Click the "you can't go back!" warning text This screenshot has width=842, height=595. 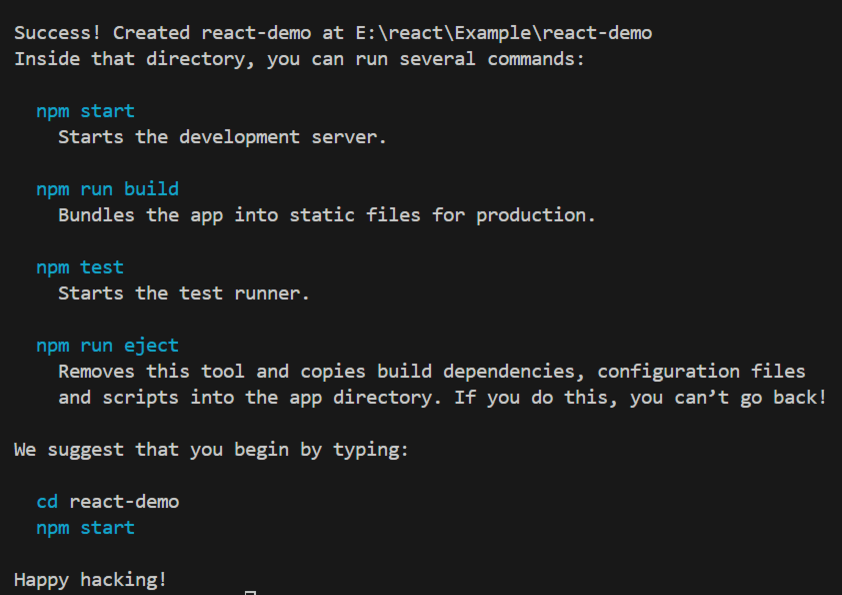coord(728,397)
